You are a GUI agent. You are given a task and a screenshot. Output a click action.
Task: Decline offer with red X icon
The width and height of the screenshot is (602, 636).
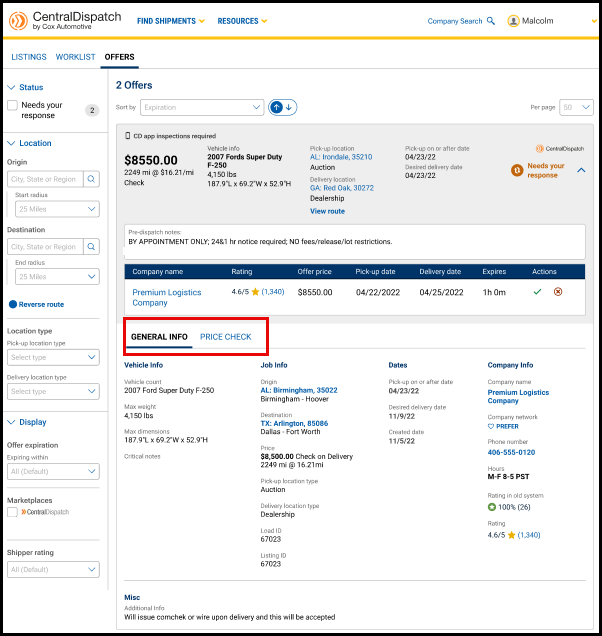[x=558, y=292]
